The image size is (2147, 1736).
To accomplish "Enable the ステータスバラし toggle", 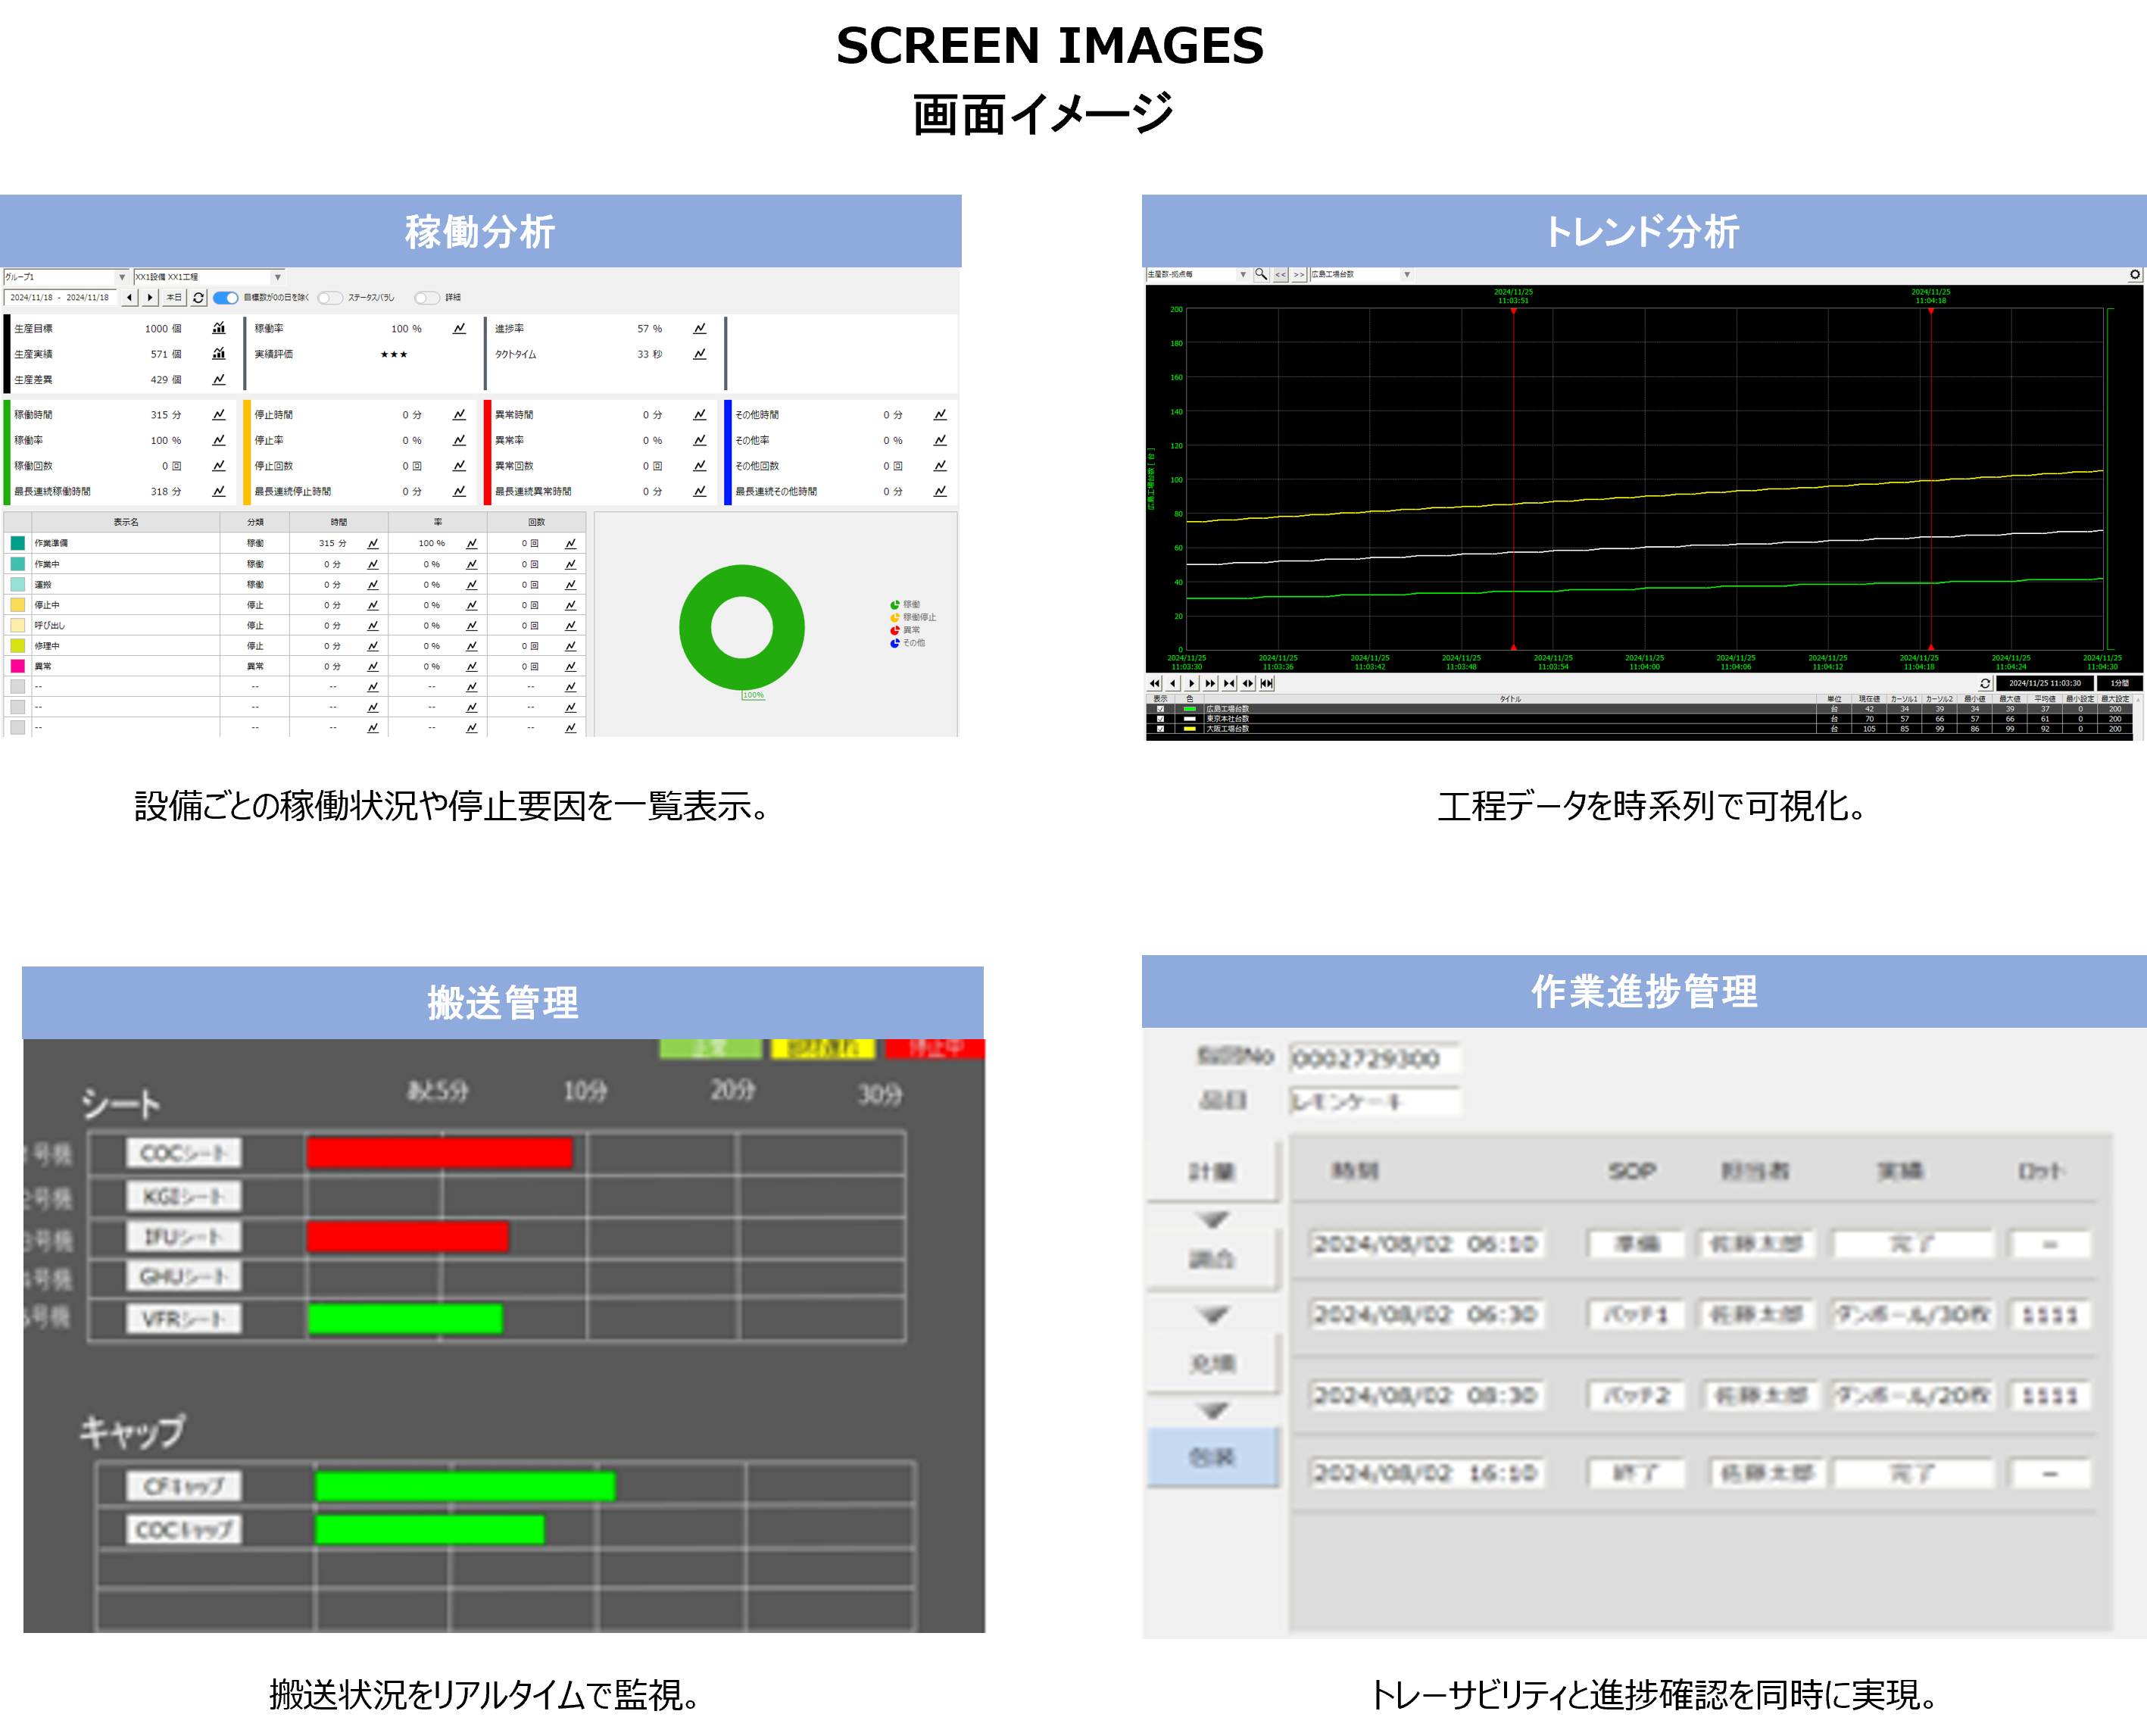I will [x=330, y=297].
